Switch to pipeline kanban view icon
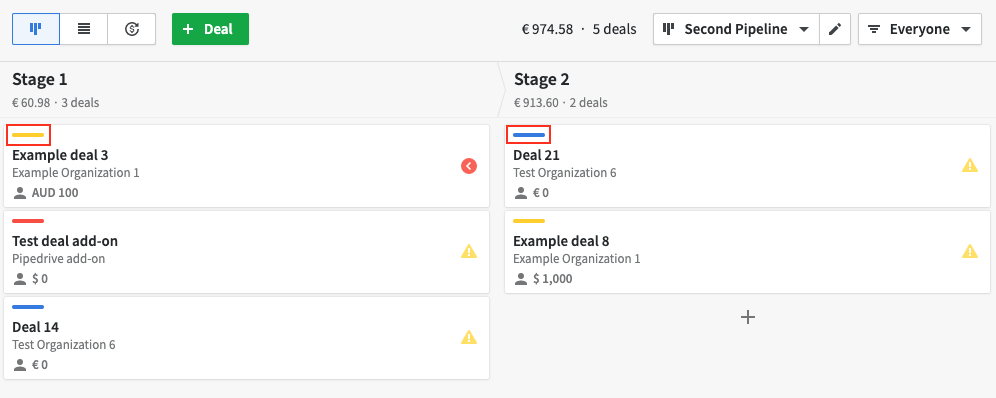Image resolution: width=996 pixels, height=398 pixels. 36,29
